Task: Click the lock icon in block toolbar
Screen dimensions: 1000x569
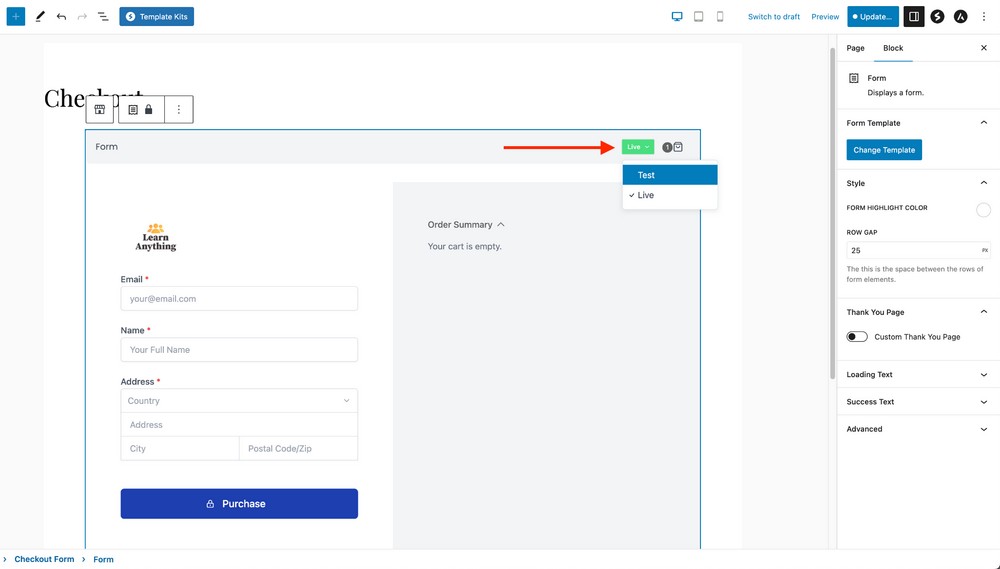Action: click(149, 110)
